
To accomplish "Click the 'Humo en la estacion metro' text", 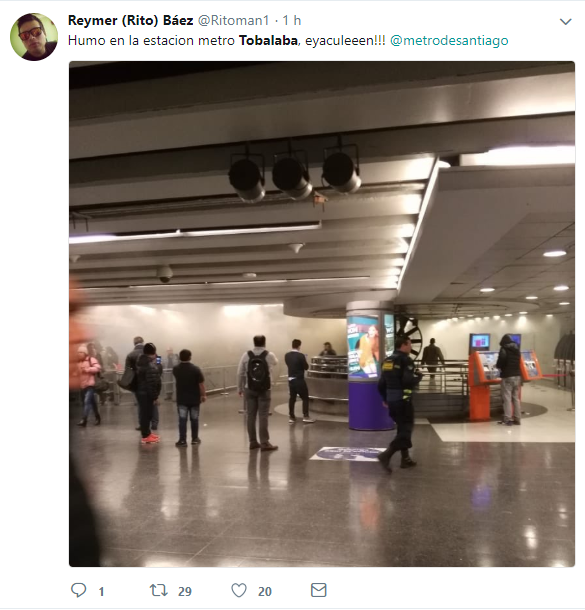I will (x=151, y=40).
